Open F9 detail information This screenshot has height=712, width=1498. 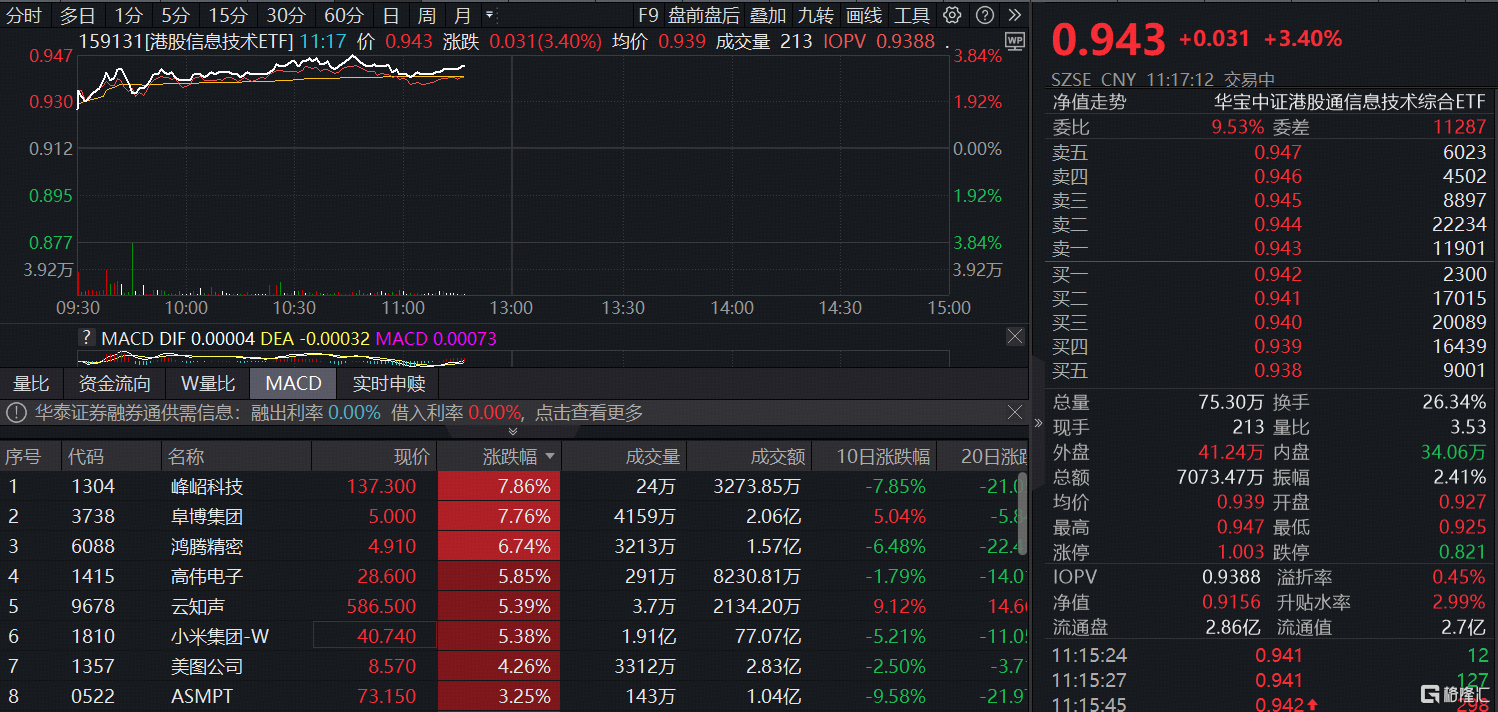pyautogui.click(x=648, y=15)
